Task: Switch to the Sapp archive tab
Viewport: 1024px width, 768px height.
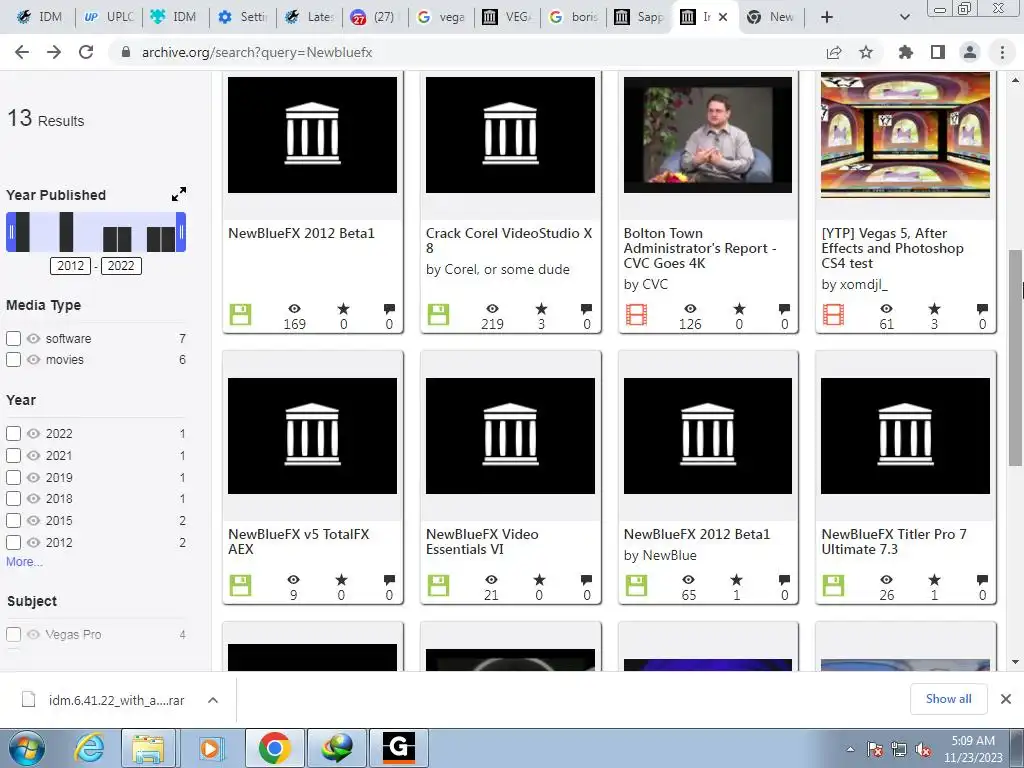Action: coord(640,17)
